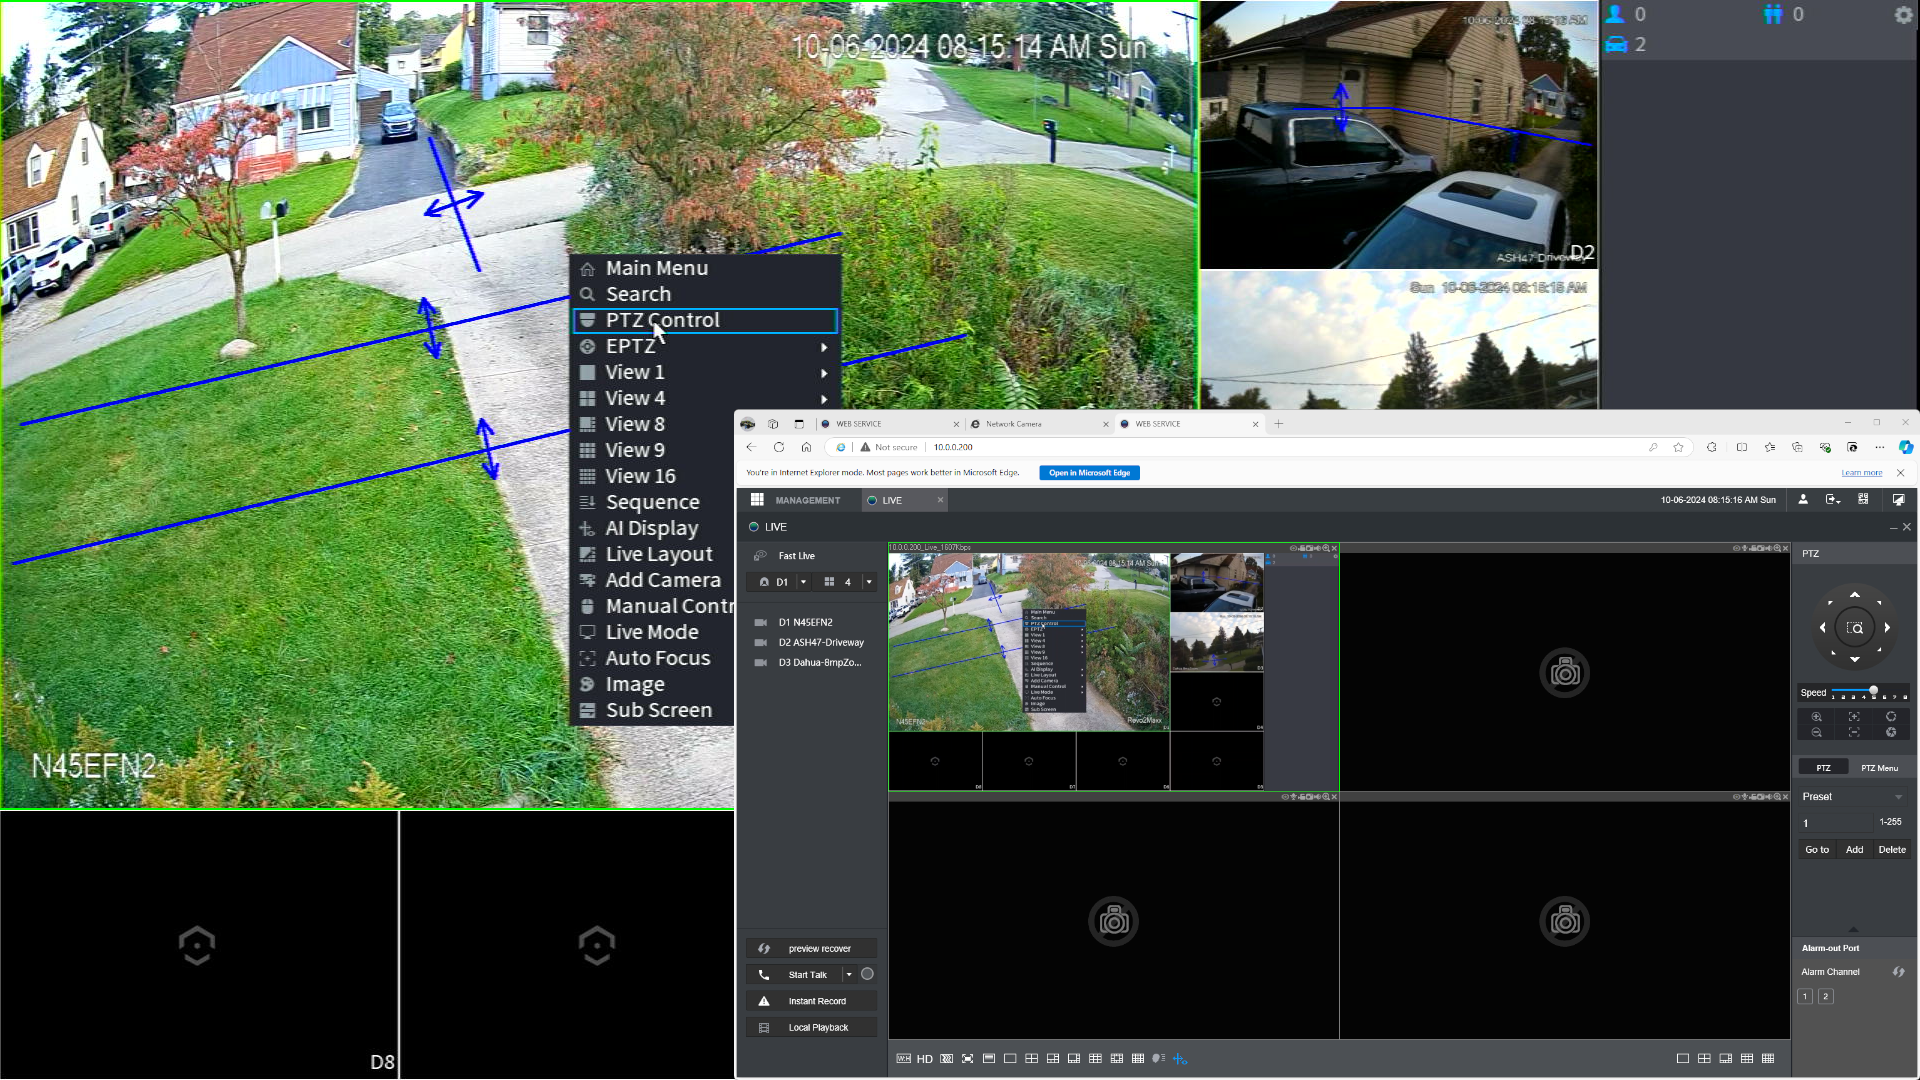Click the PTZ pan up arrow

coord(1855,595)
